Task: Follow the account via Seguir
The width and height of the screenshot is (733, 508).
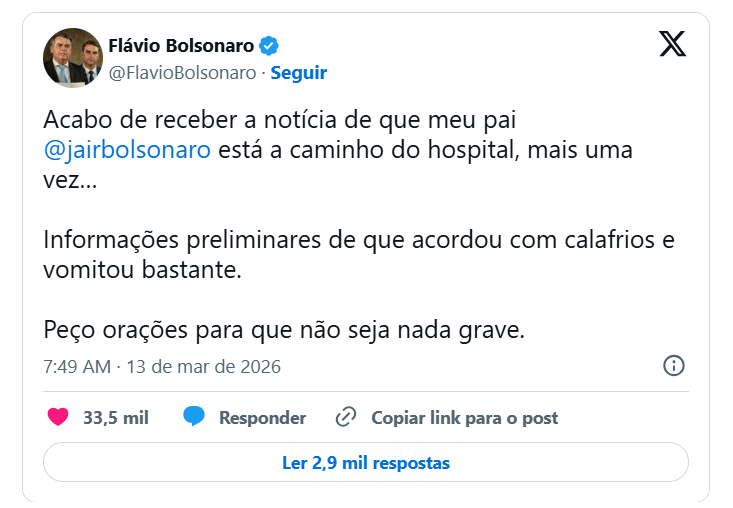Action: tap(299, 73)
